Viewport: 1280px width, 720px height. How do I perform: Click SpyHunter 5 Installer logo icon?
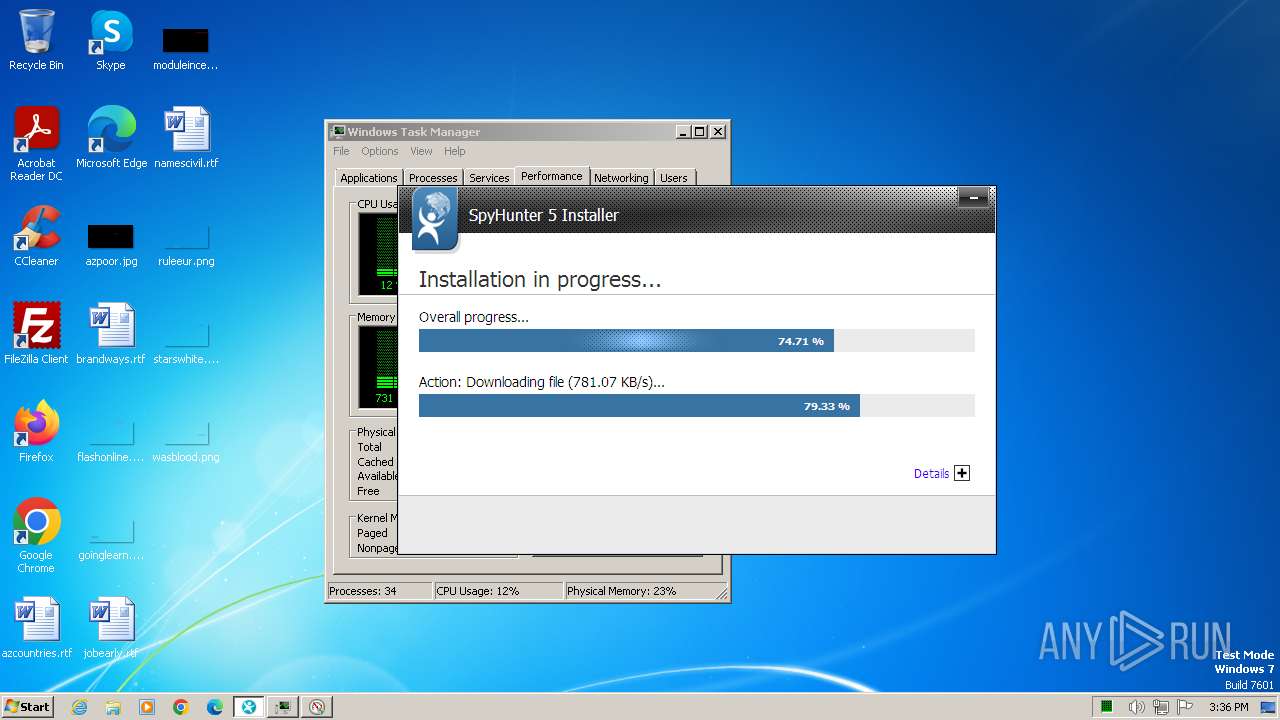pos(435,218)
